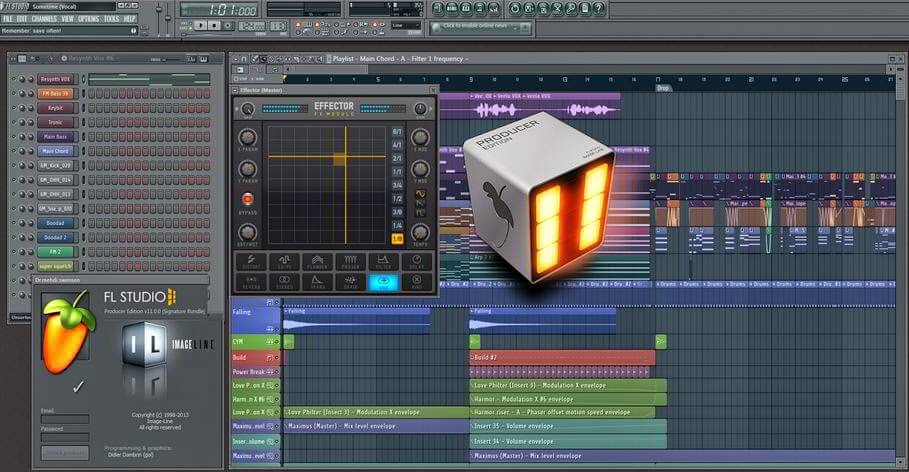Mute the Main Chord channel
909x472 pixels.
pyautogui.click(x=15, y=151)
